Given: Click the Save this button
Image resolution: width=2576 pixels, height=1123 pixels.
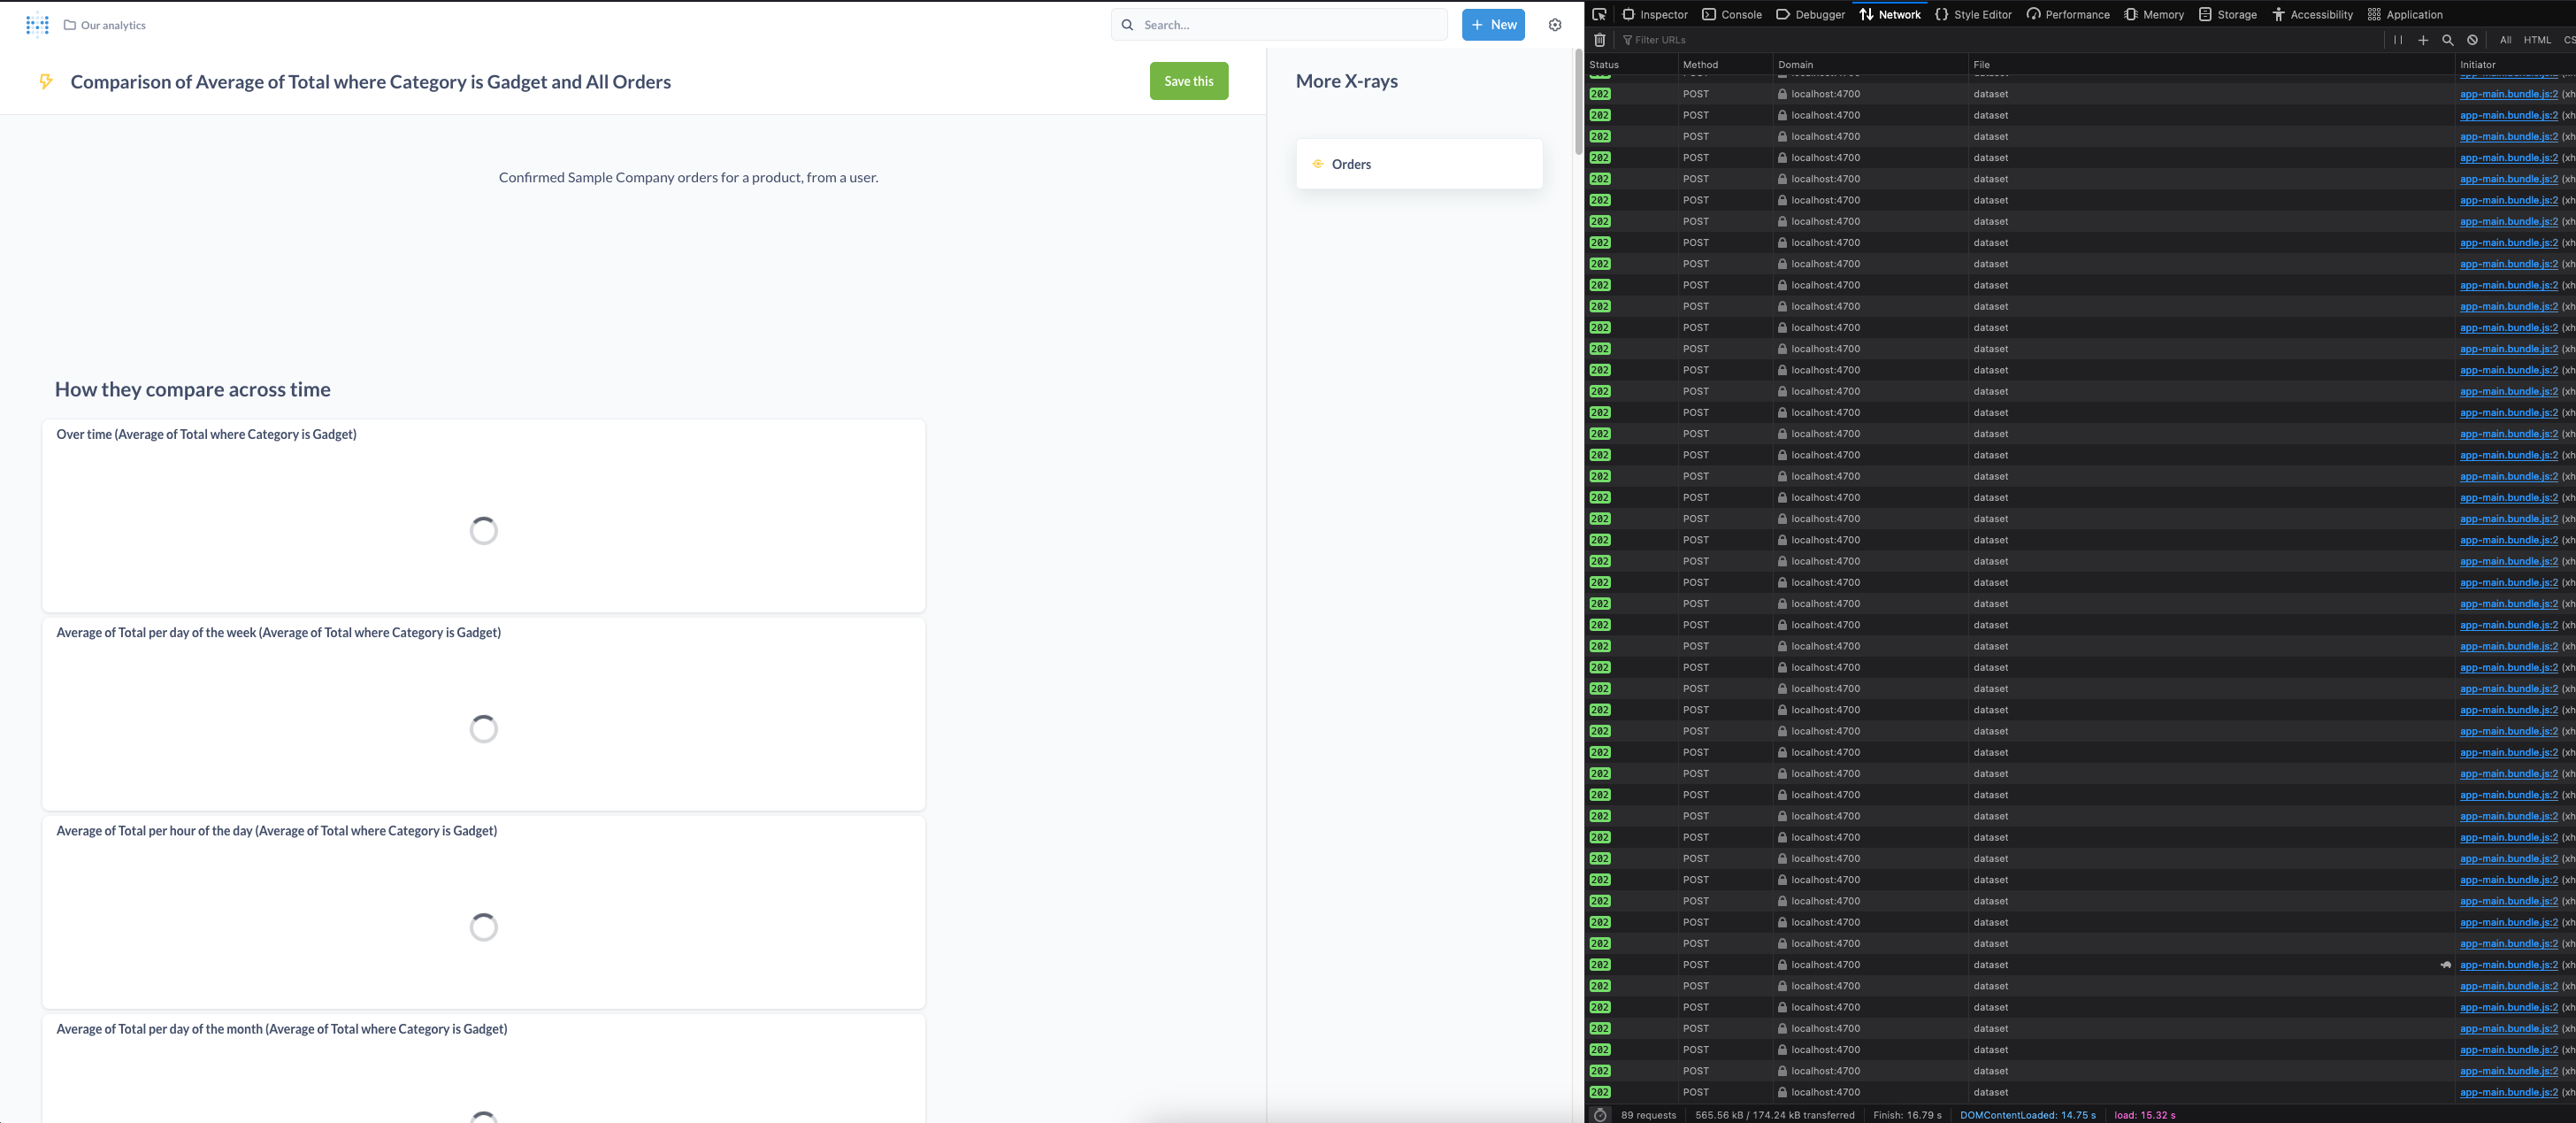Looking at the screenshot, I should pos(1189,81).
